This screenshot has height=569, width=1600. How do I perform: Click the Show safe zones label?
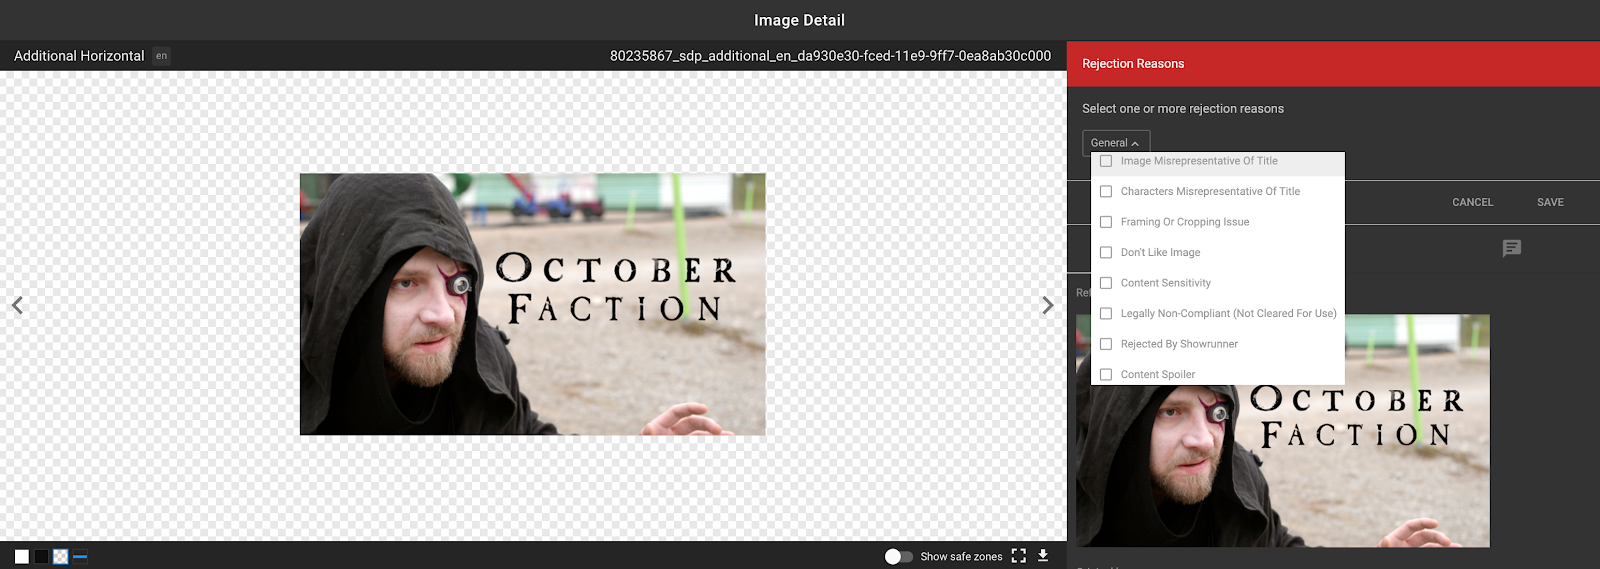[x=961, y=556]
